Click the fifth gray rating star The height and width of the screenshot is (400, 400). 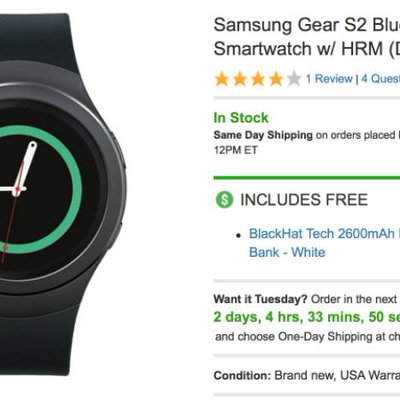(x=294, y=79)
